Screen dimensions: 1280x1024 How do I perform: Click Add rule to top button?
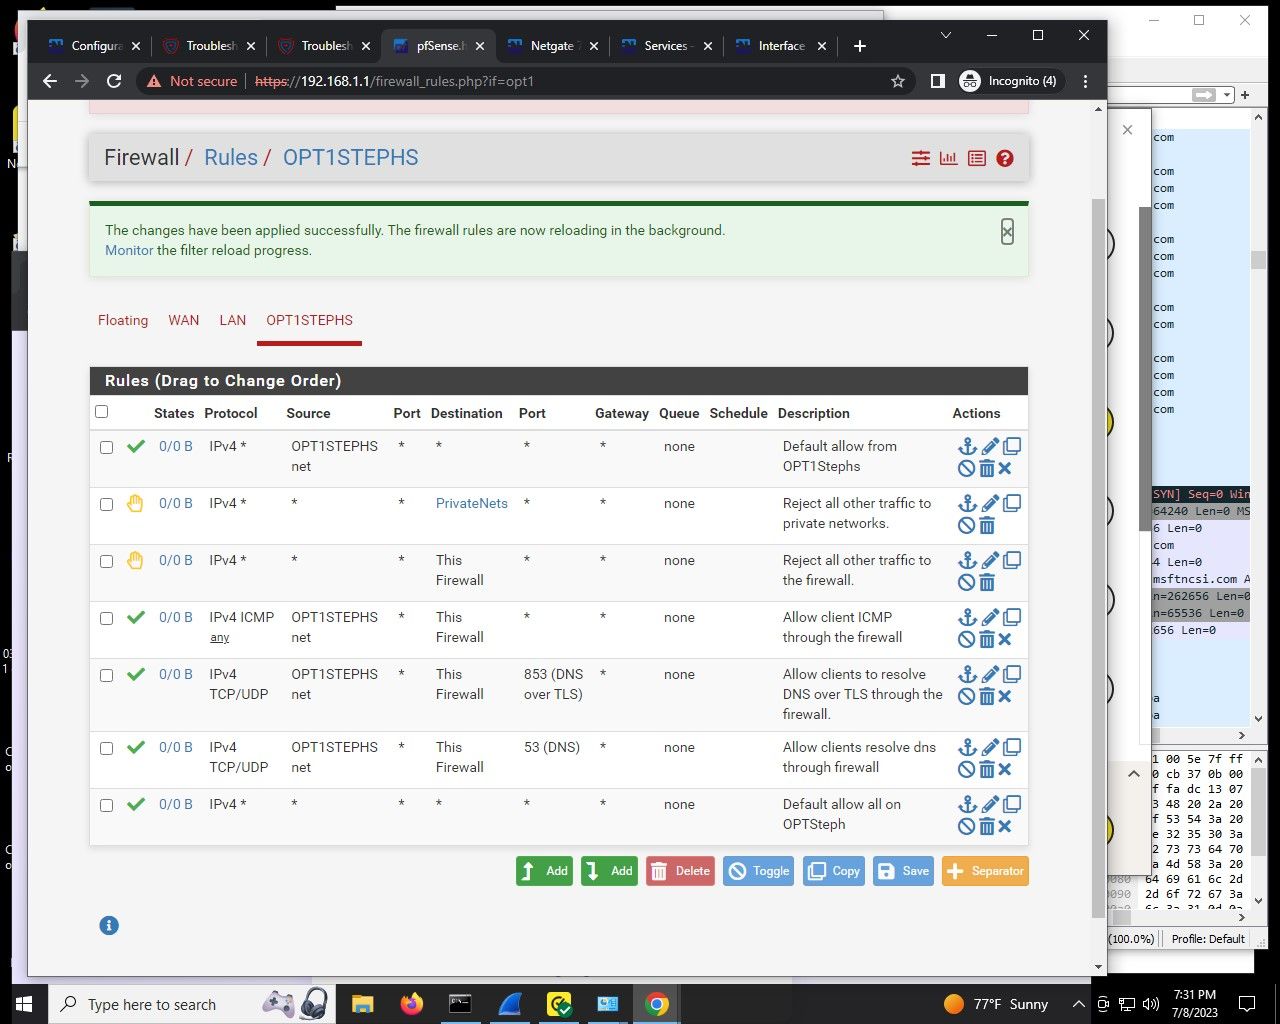pos(544,871)
